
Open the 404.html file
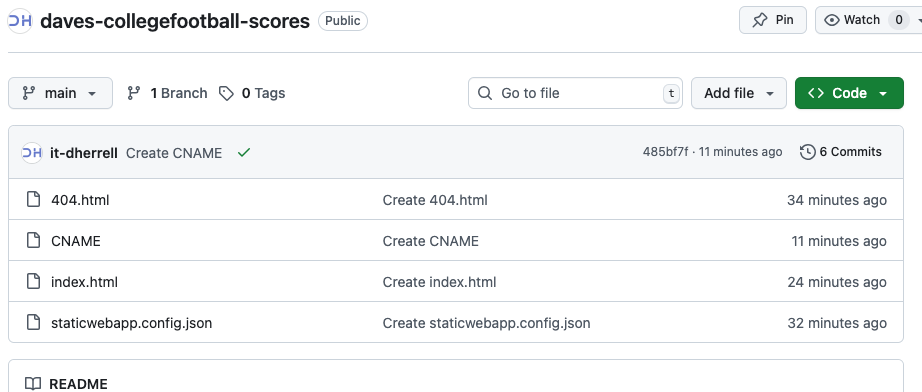coord(80,200)
